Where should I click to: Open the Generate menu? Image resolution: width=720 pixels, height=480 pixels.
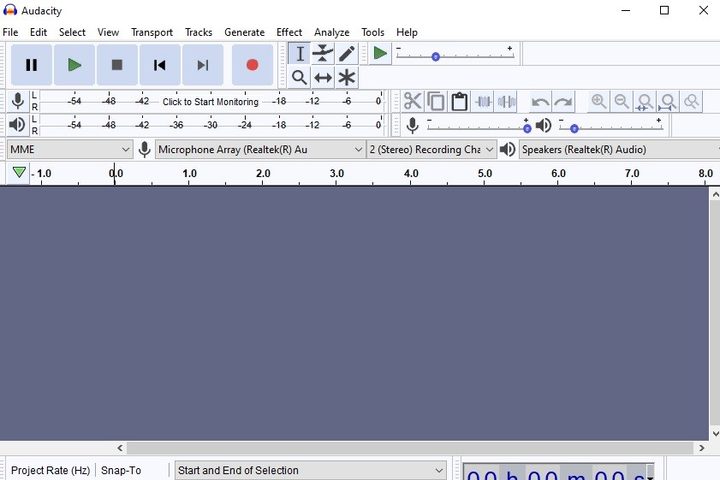pos(244,32)
